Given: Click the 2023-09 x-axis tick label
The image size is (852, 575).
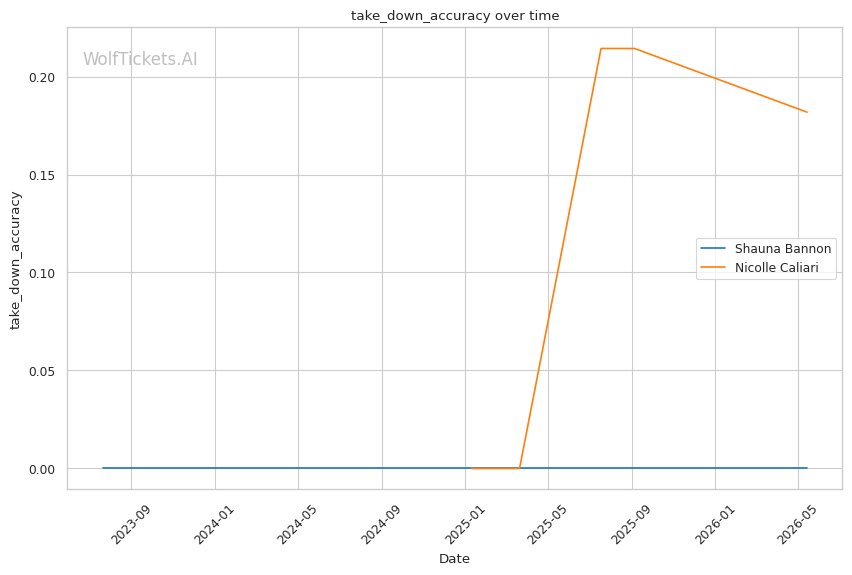Looking at the screenshot, I should 130,524.
